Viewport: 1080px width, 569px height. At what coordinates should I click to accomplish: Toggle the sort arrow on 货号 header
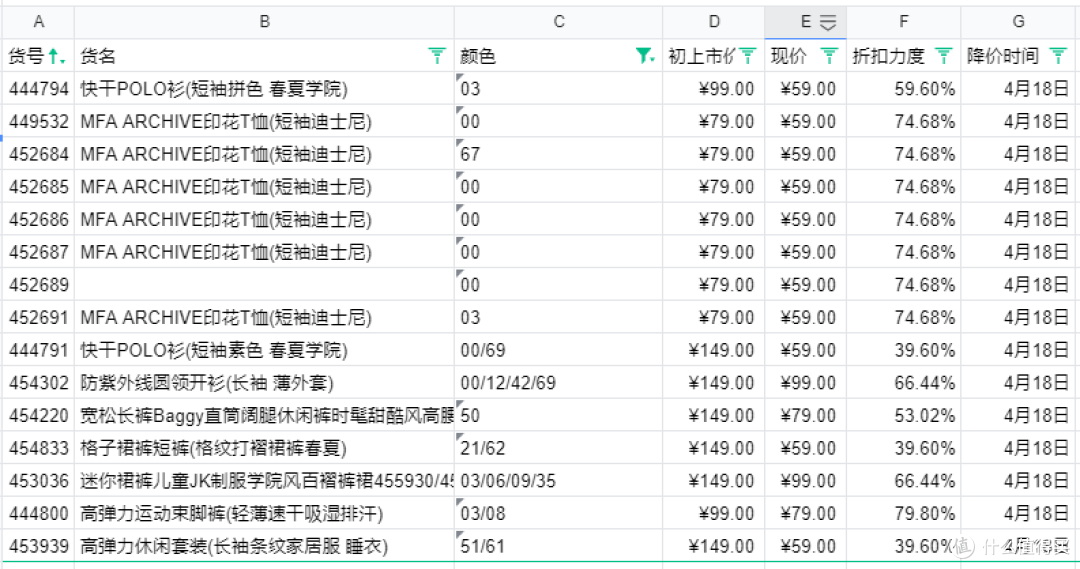(x=56, y=56)
